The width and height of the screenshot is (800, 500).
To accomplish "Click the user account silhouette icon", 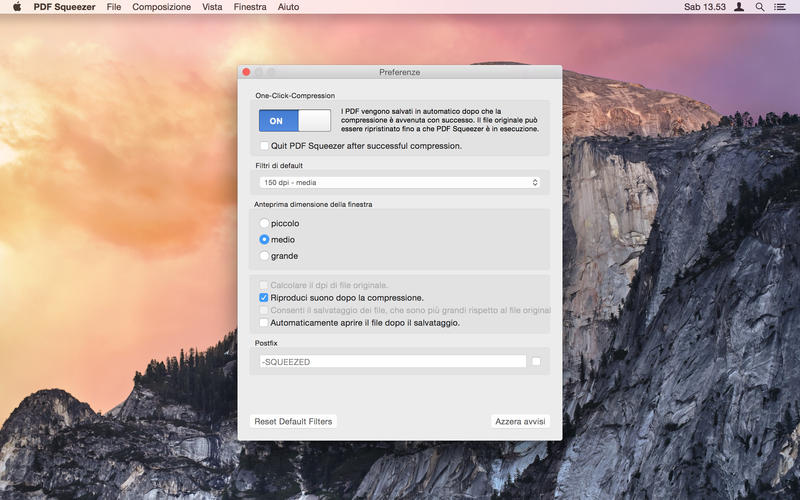I will coord(739,7).
